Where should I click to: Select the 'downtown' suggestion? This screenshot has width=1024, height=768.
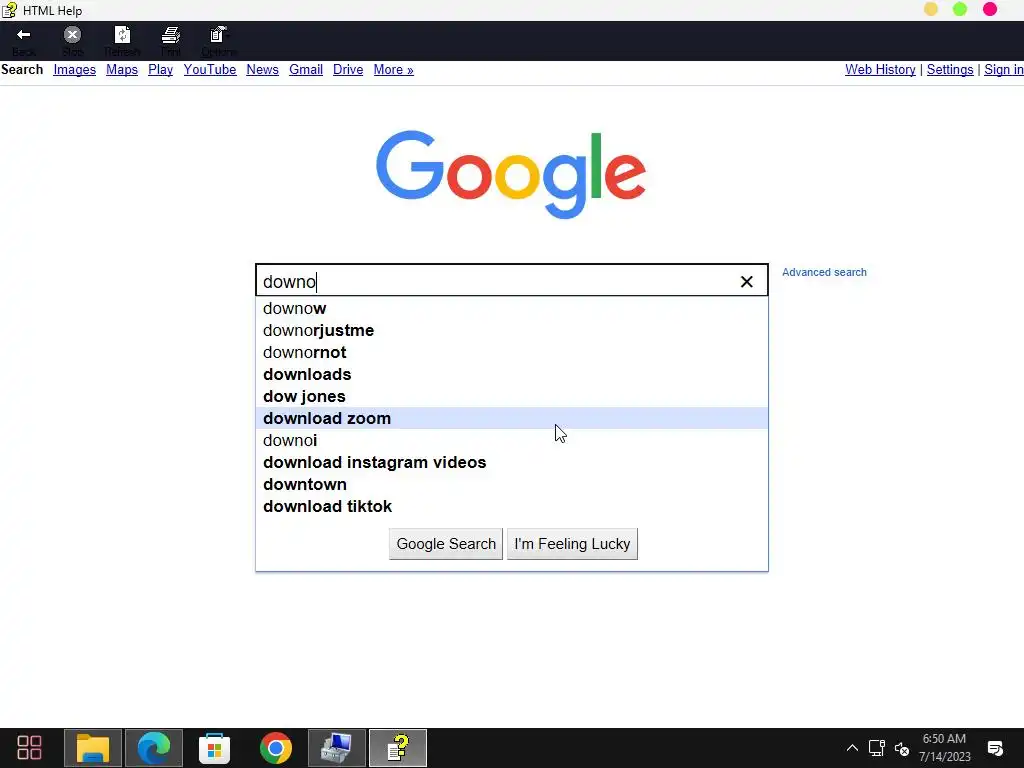coord(512,485)
